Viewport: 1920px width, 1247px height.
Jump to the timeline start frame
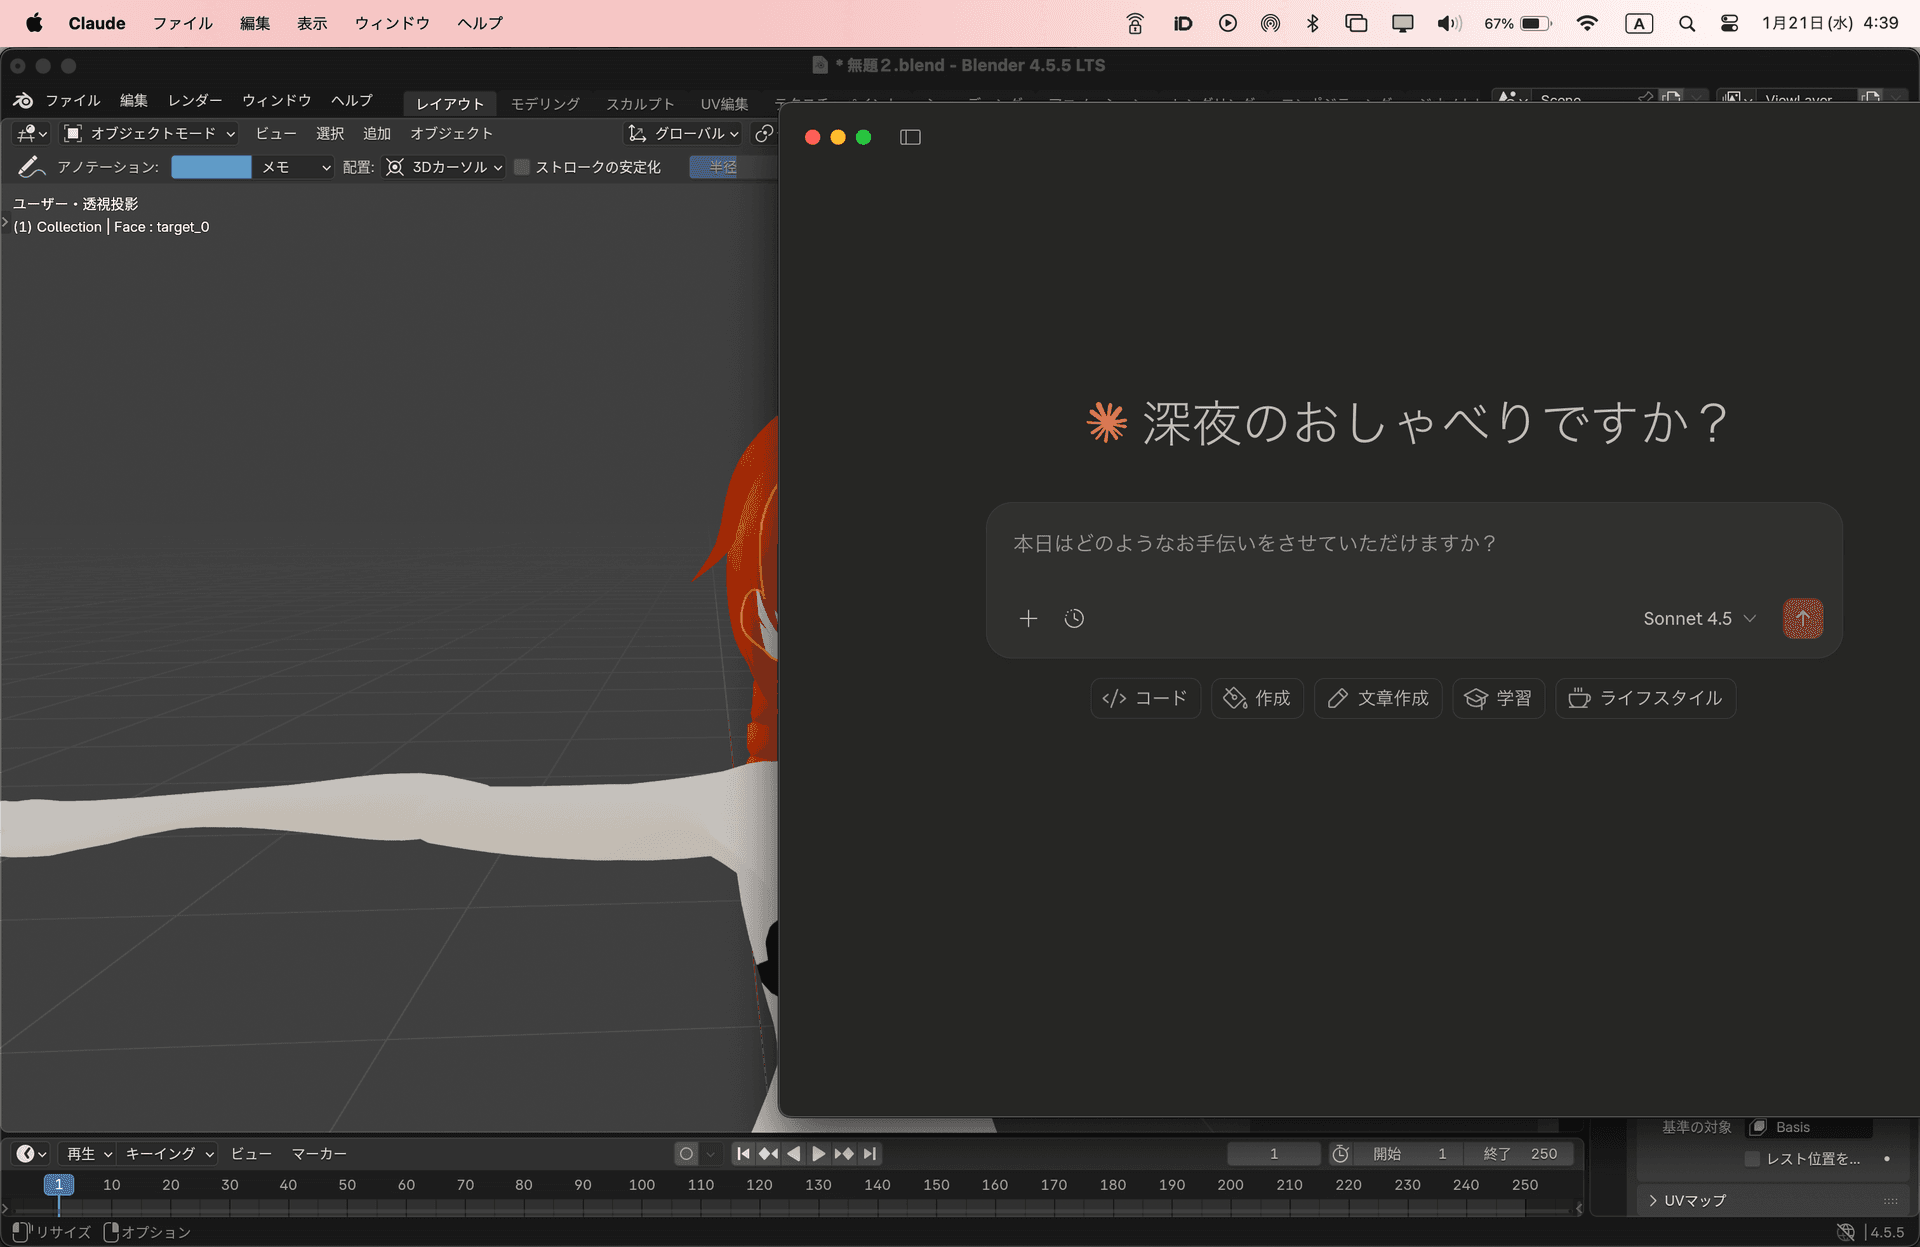(x=743, y=1153)
